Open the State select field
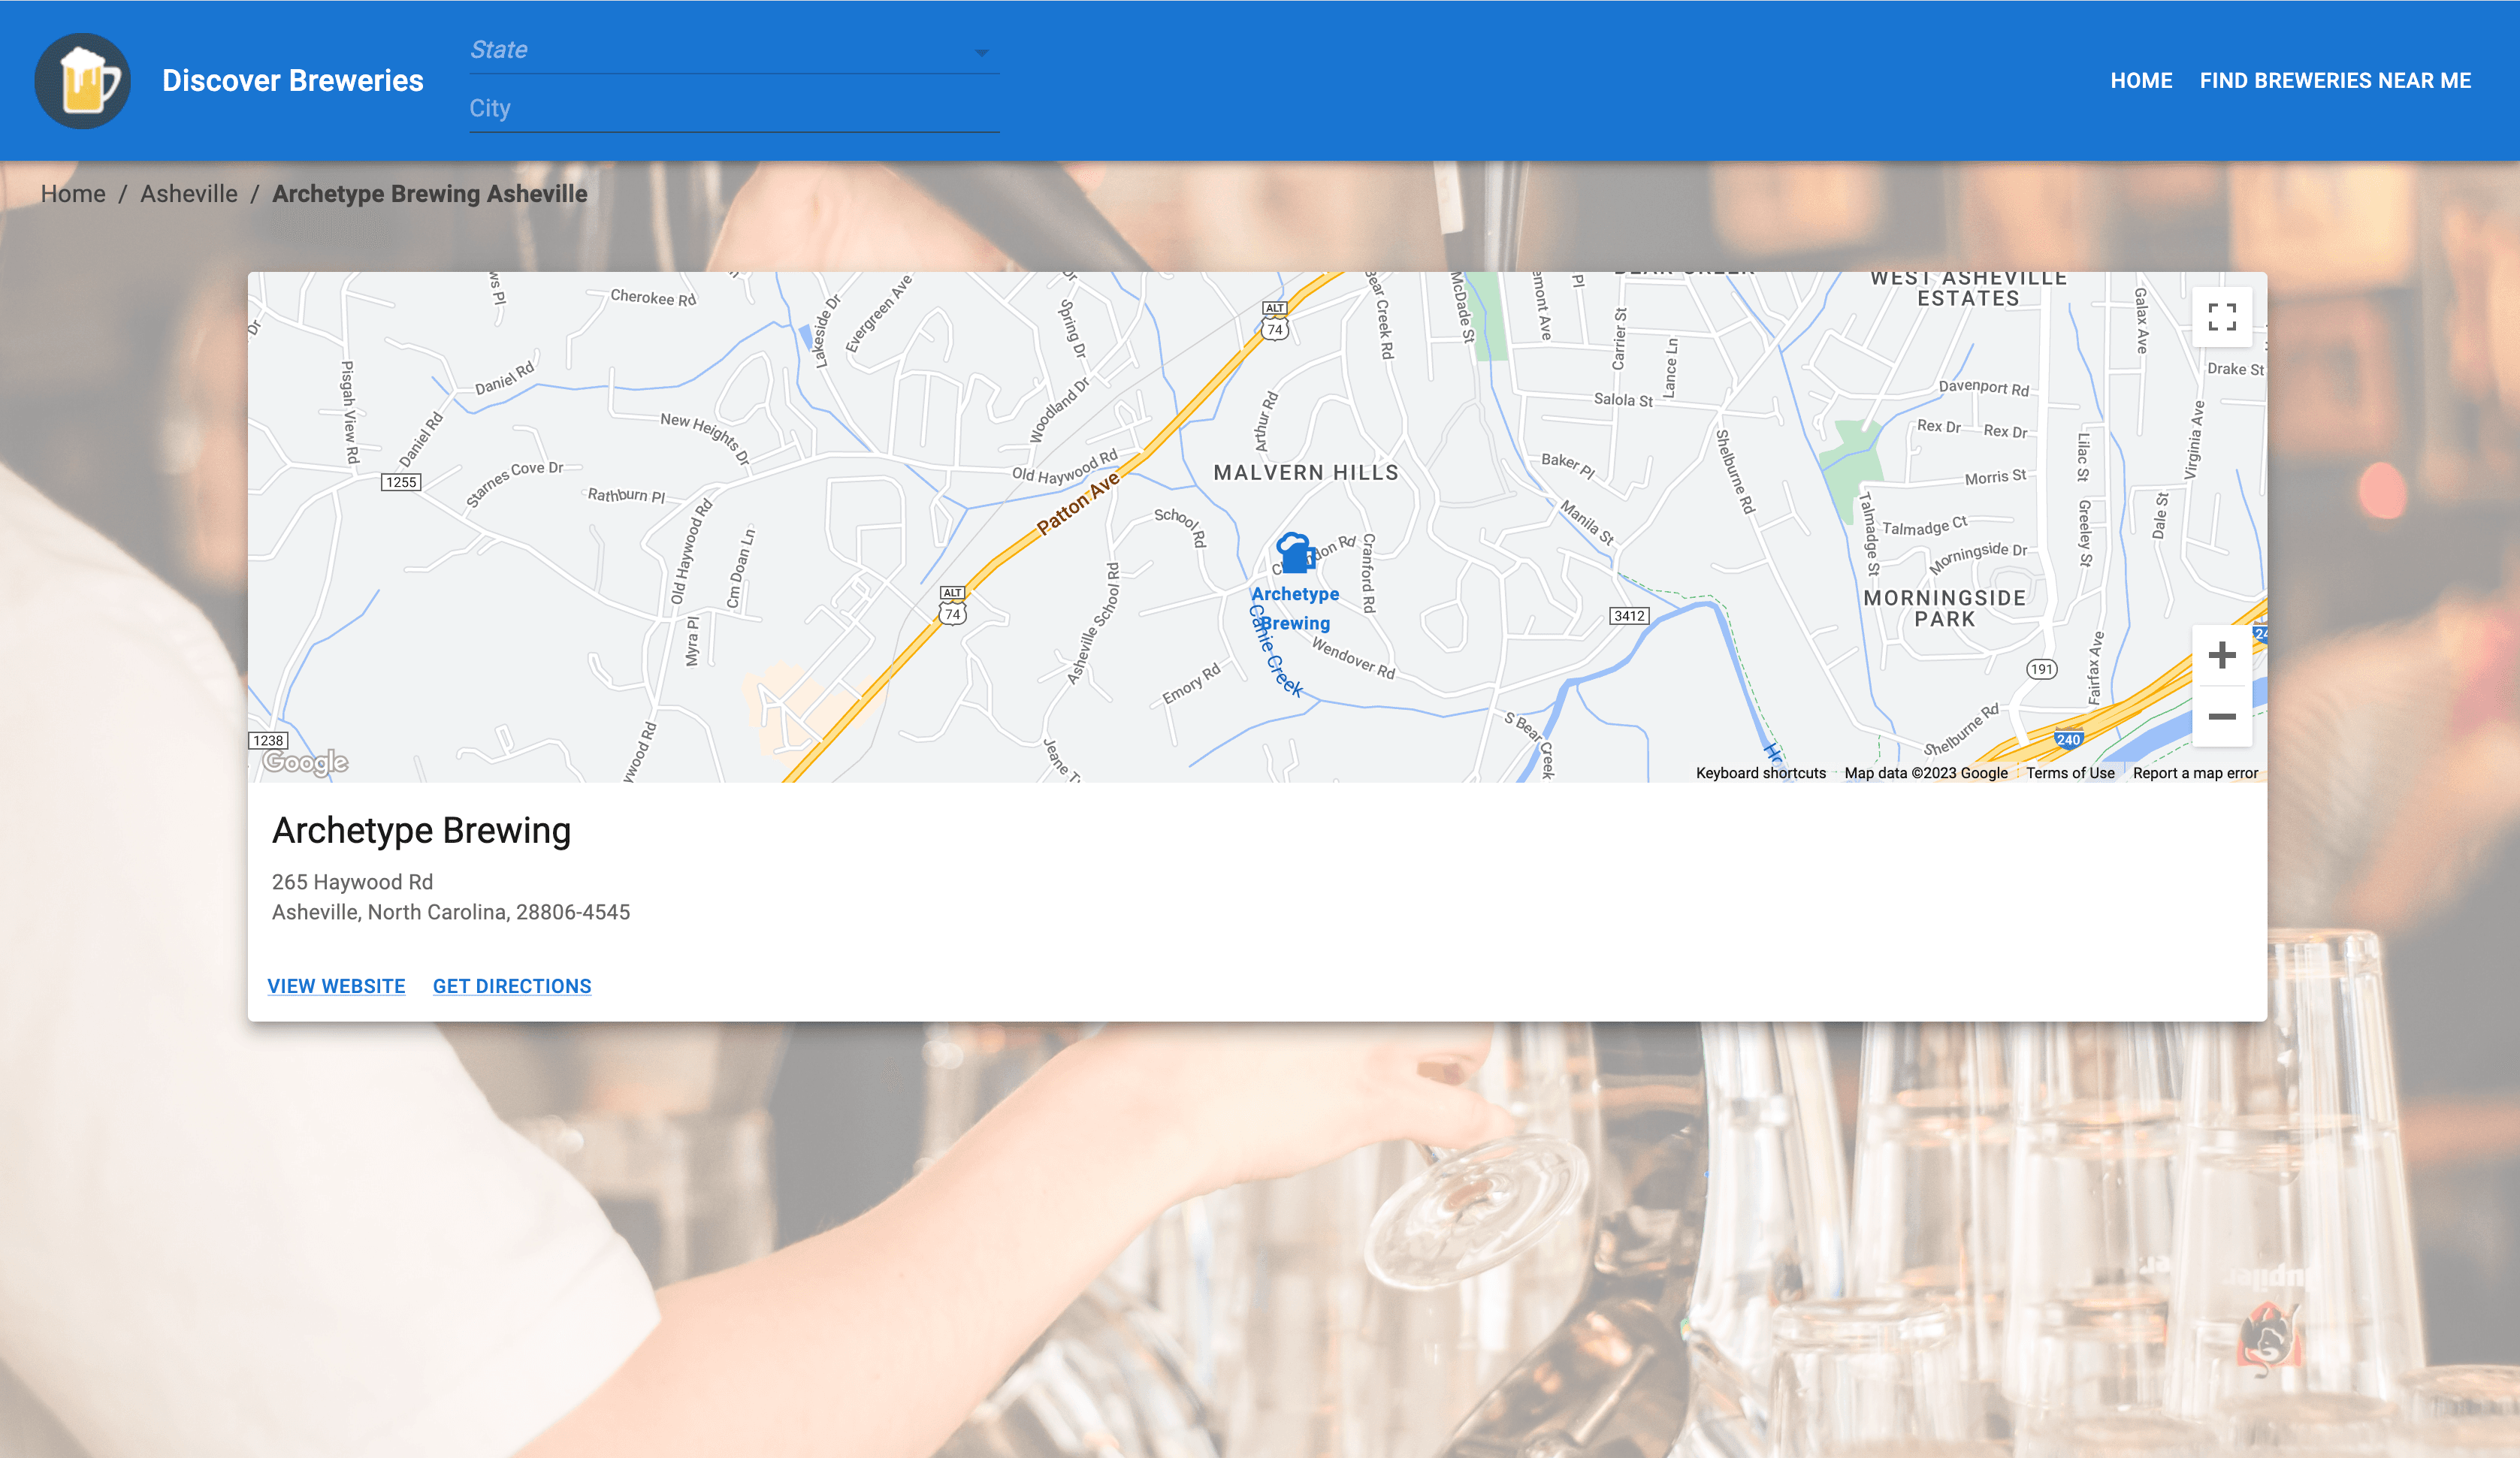This screenshot has height=1458, width=2520. point(734,50)
